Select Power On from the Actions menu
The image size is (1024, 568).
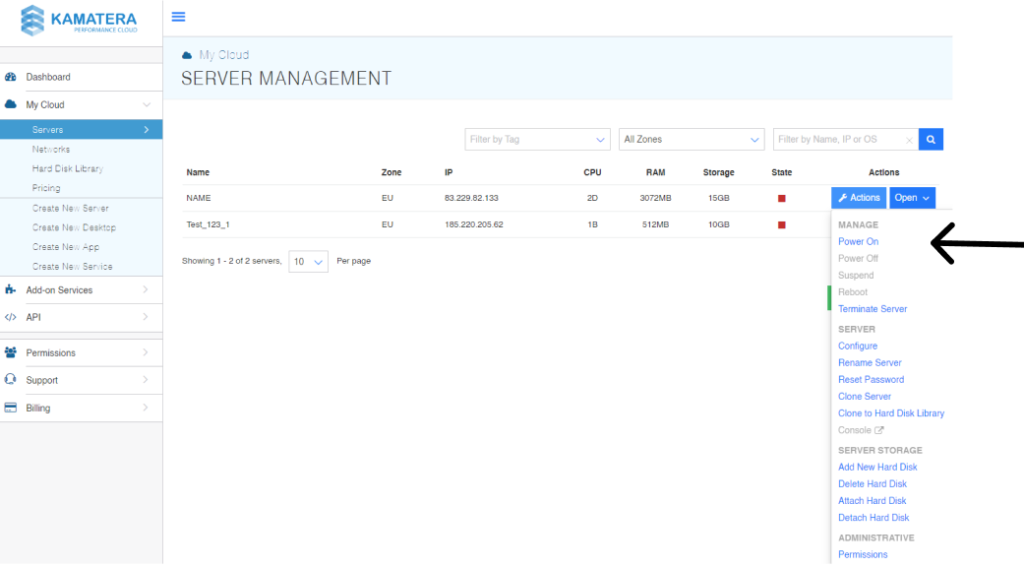pos(858,242)
